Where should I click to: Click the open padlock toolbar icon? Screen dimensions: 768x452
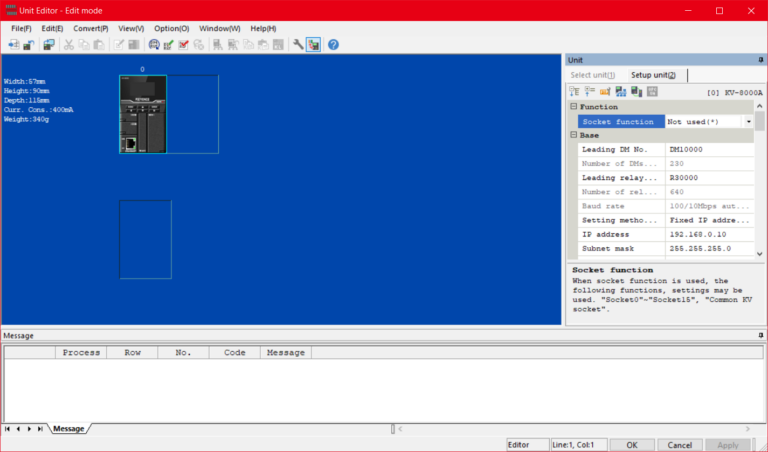point(29,45)
